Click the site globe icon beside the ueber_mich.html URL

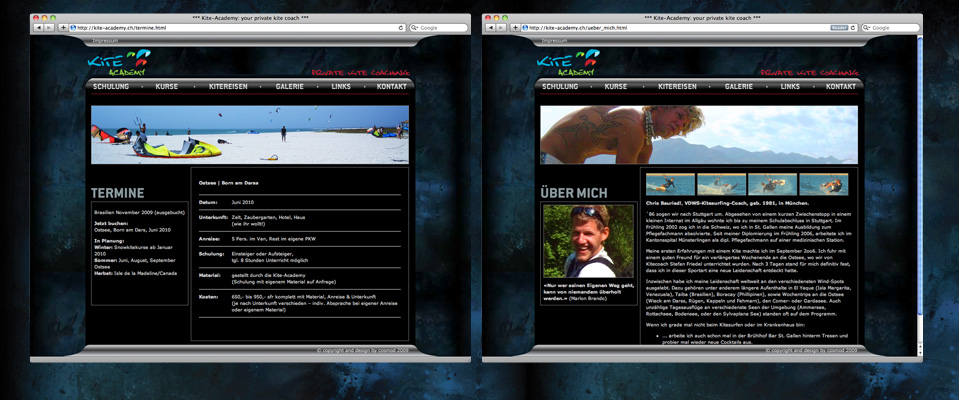pos(524,28)
